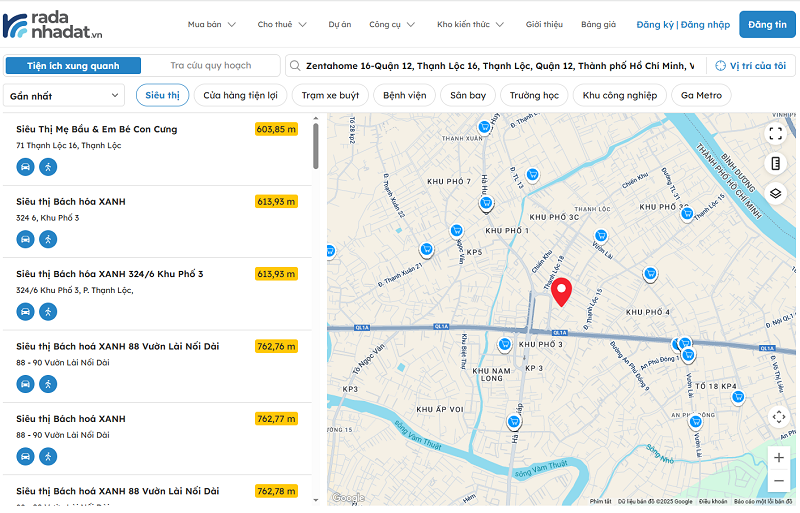This screenshot has height=513, width=800.
Task: Open the Bảng giá menu item
Action: (598, 24)
